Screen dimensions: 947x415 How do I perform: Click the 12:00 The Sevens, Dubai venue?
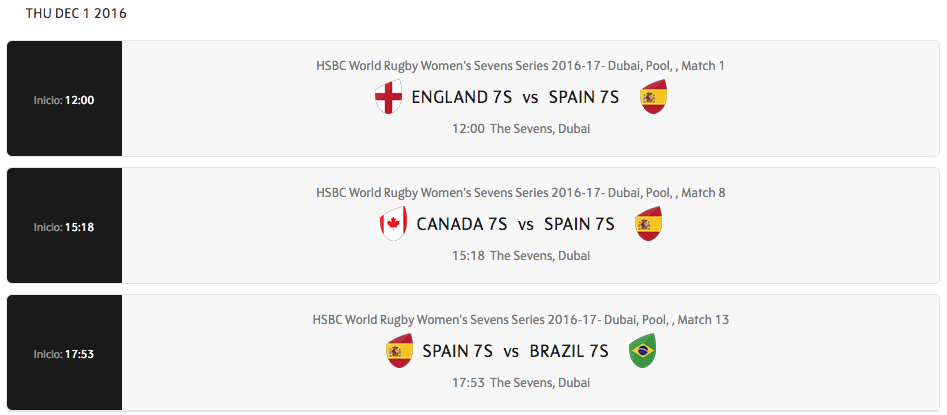click(521, 129)
